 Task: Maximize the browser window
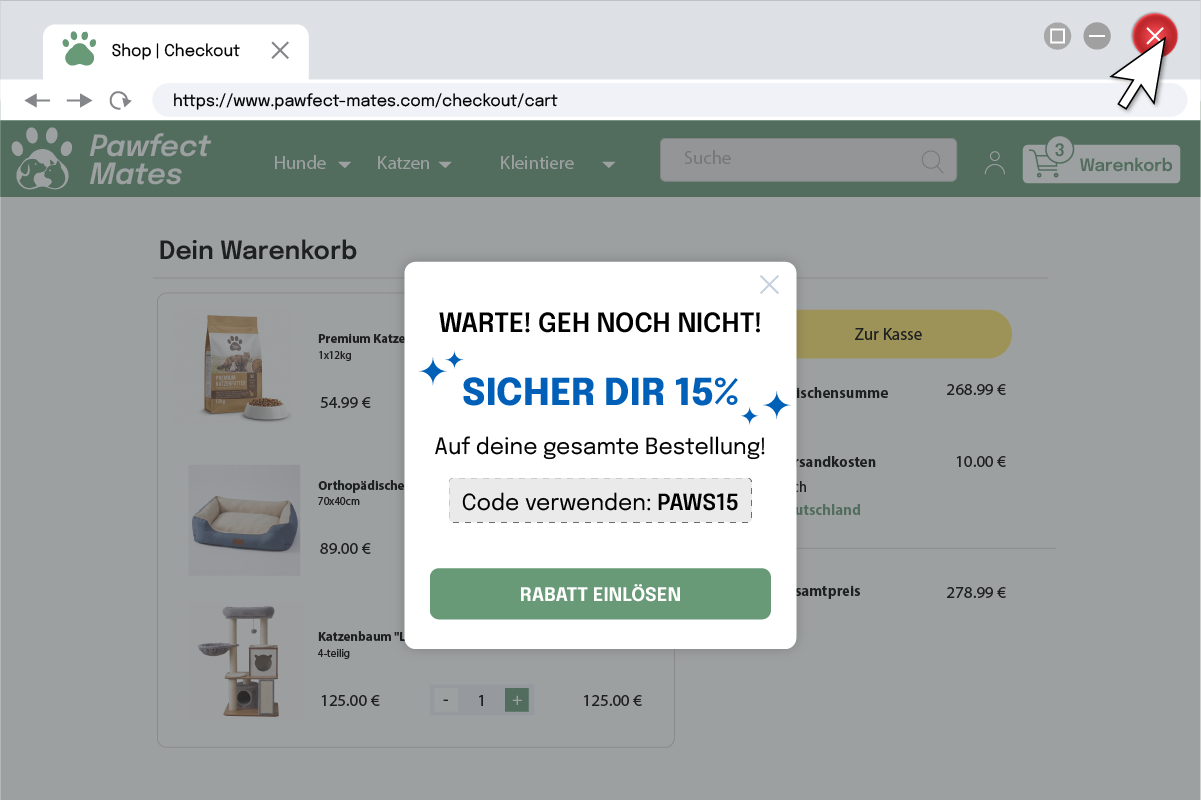click(1057, 37)
